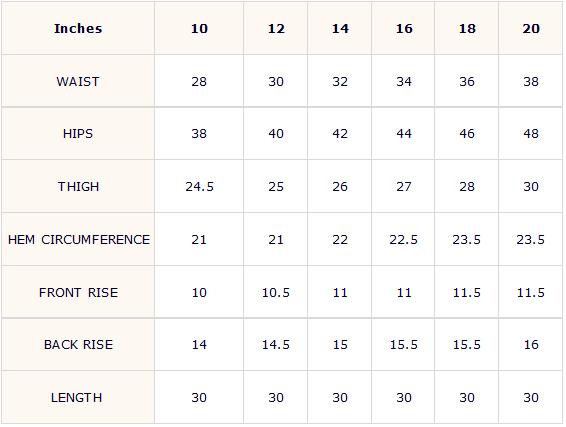566x427 pixels.
Task: Select the size 20 column header
Action: (531, 28)
